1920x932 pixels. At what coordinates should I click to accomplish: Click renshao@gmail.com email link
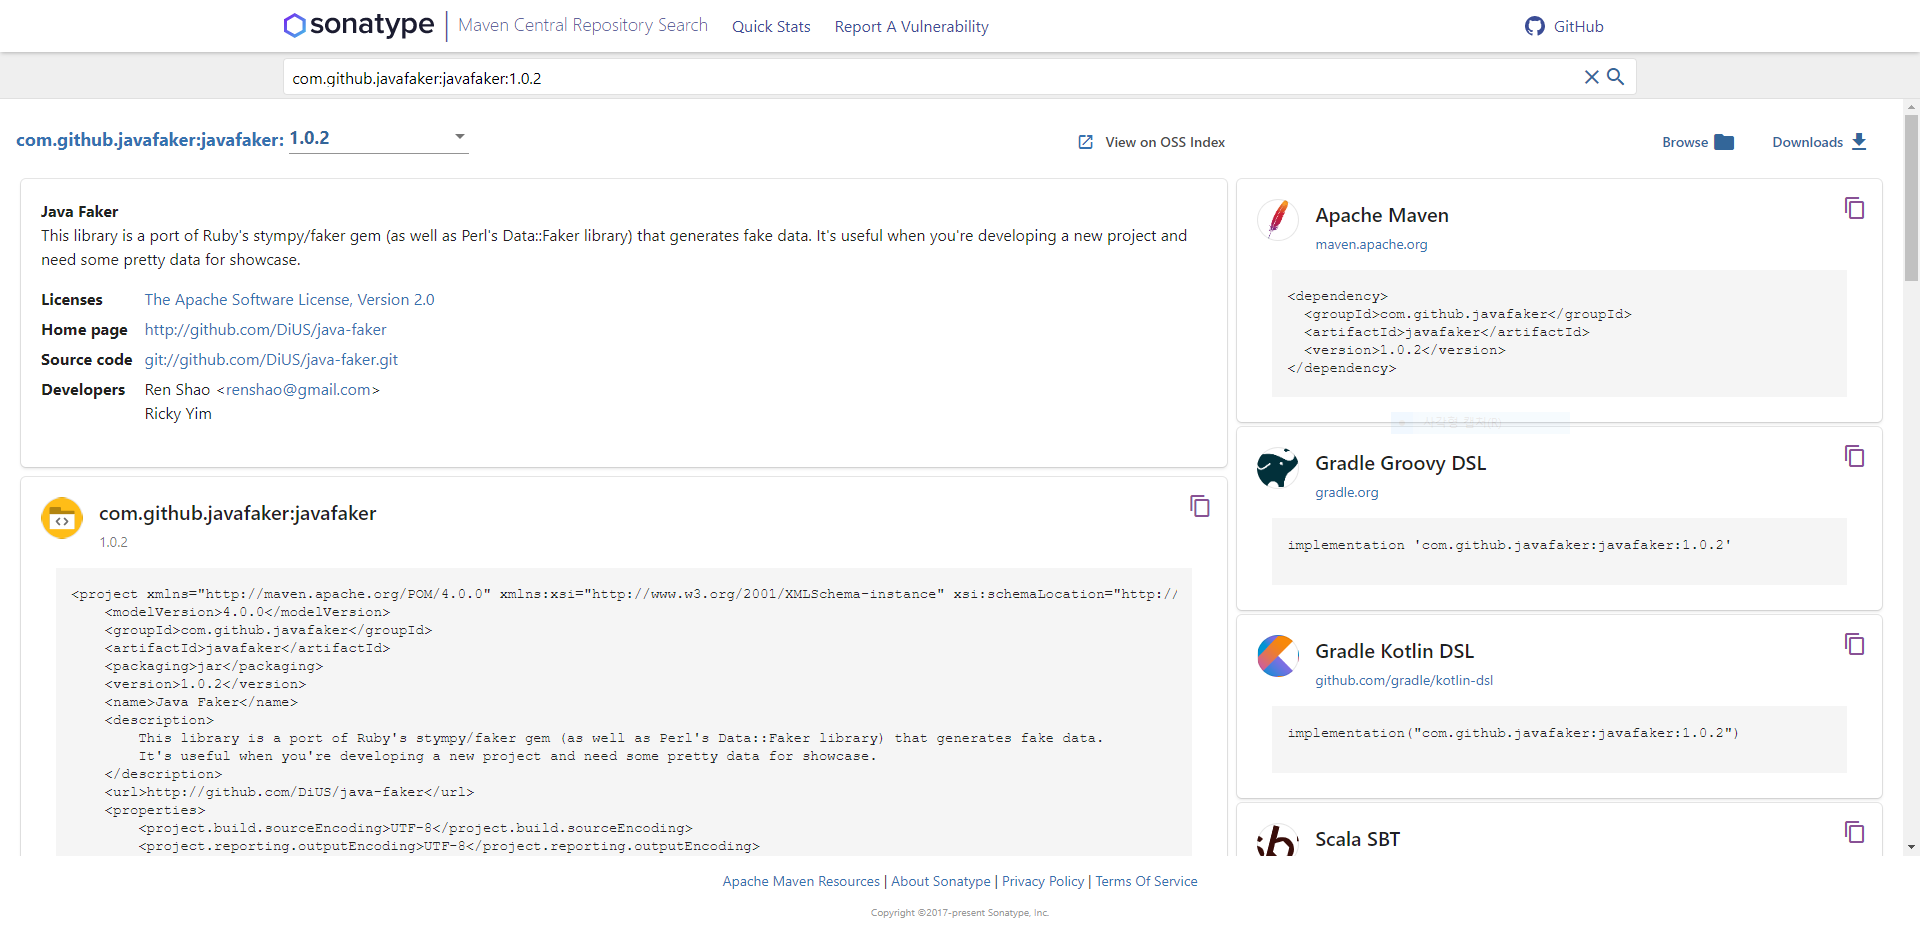point(298,390)
